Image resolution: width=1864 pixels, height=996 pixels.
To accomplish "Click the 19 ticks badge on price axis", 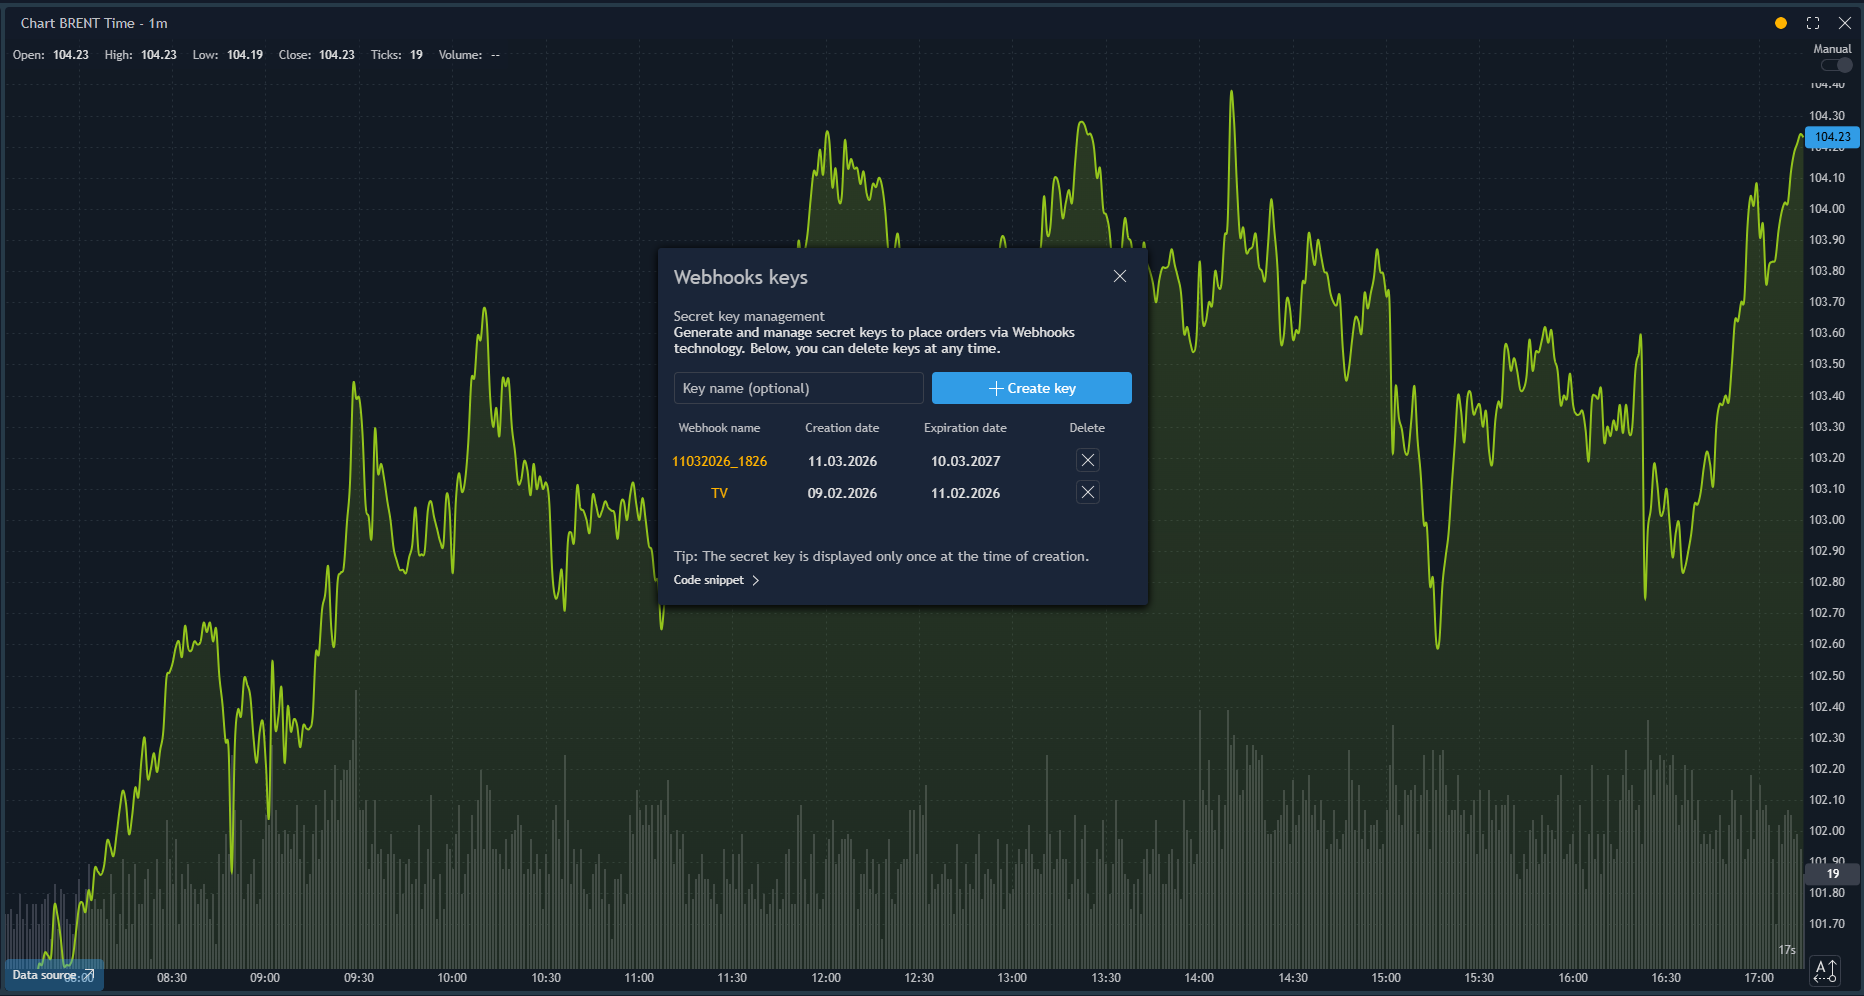I will click(x=1832, y=873).
